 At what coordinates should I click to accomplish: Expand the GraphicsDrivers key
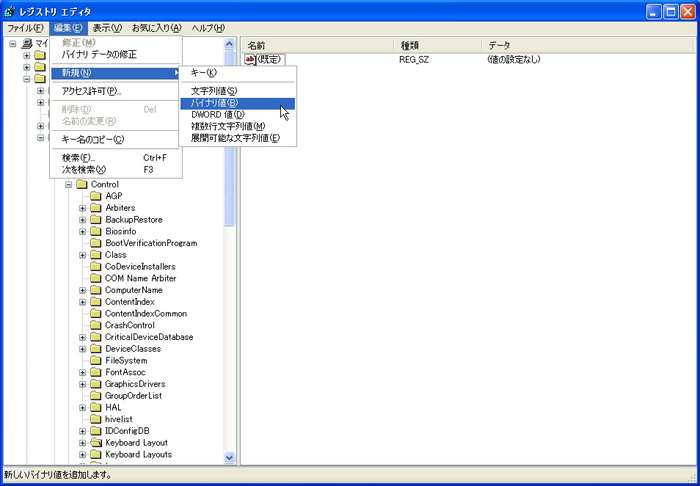[x=83, y=384]
